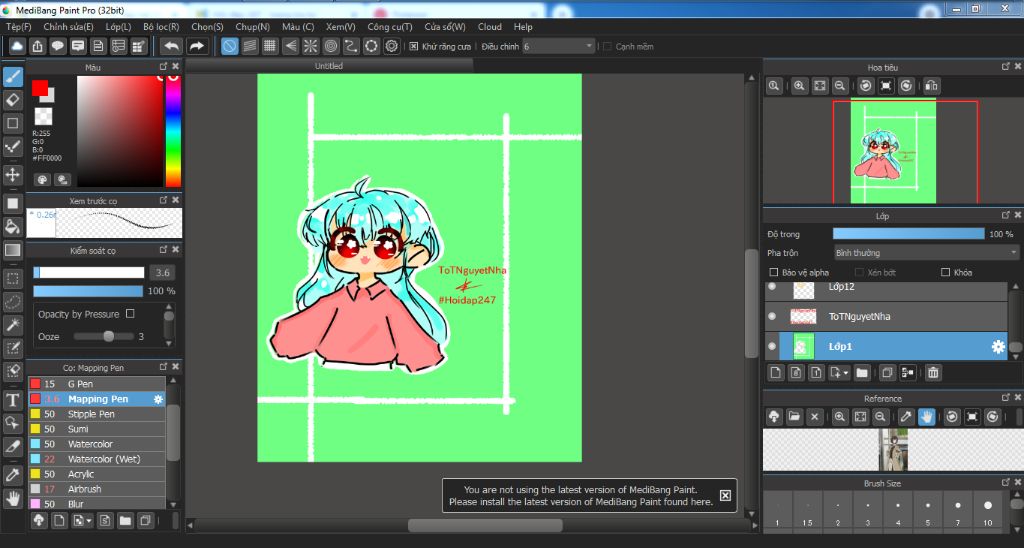The height and width of the screenshot is (548, 1024).
Task: Enable the crisscross grid snap guide
Action: pos(270,46)
